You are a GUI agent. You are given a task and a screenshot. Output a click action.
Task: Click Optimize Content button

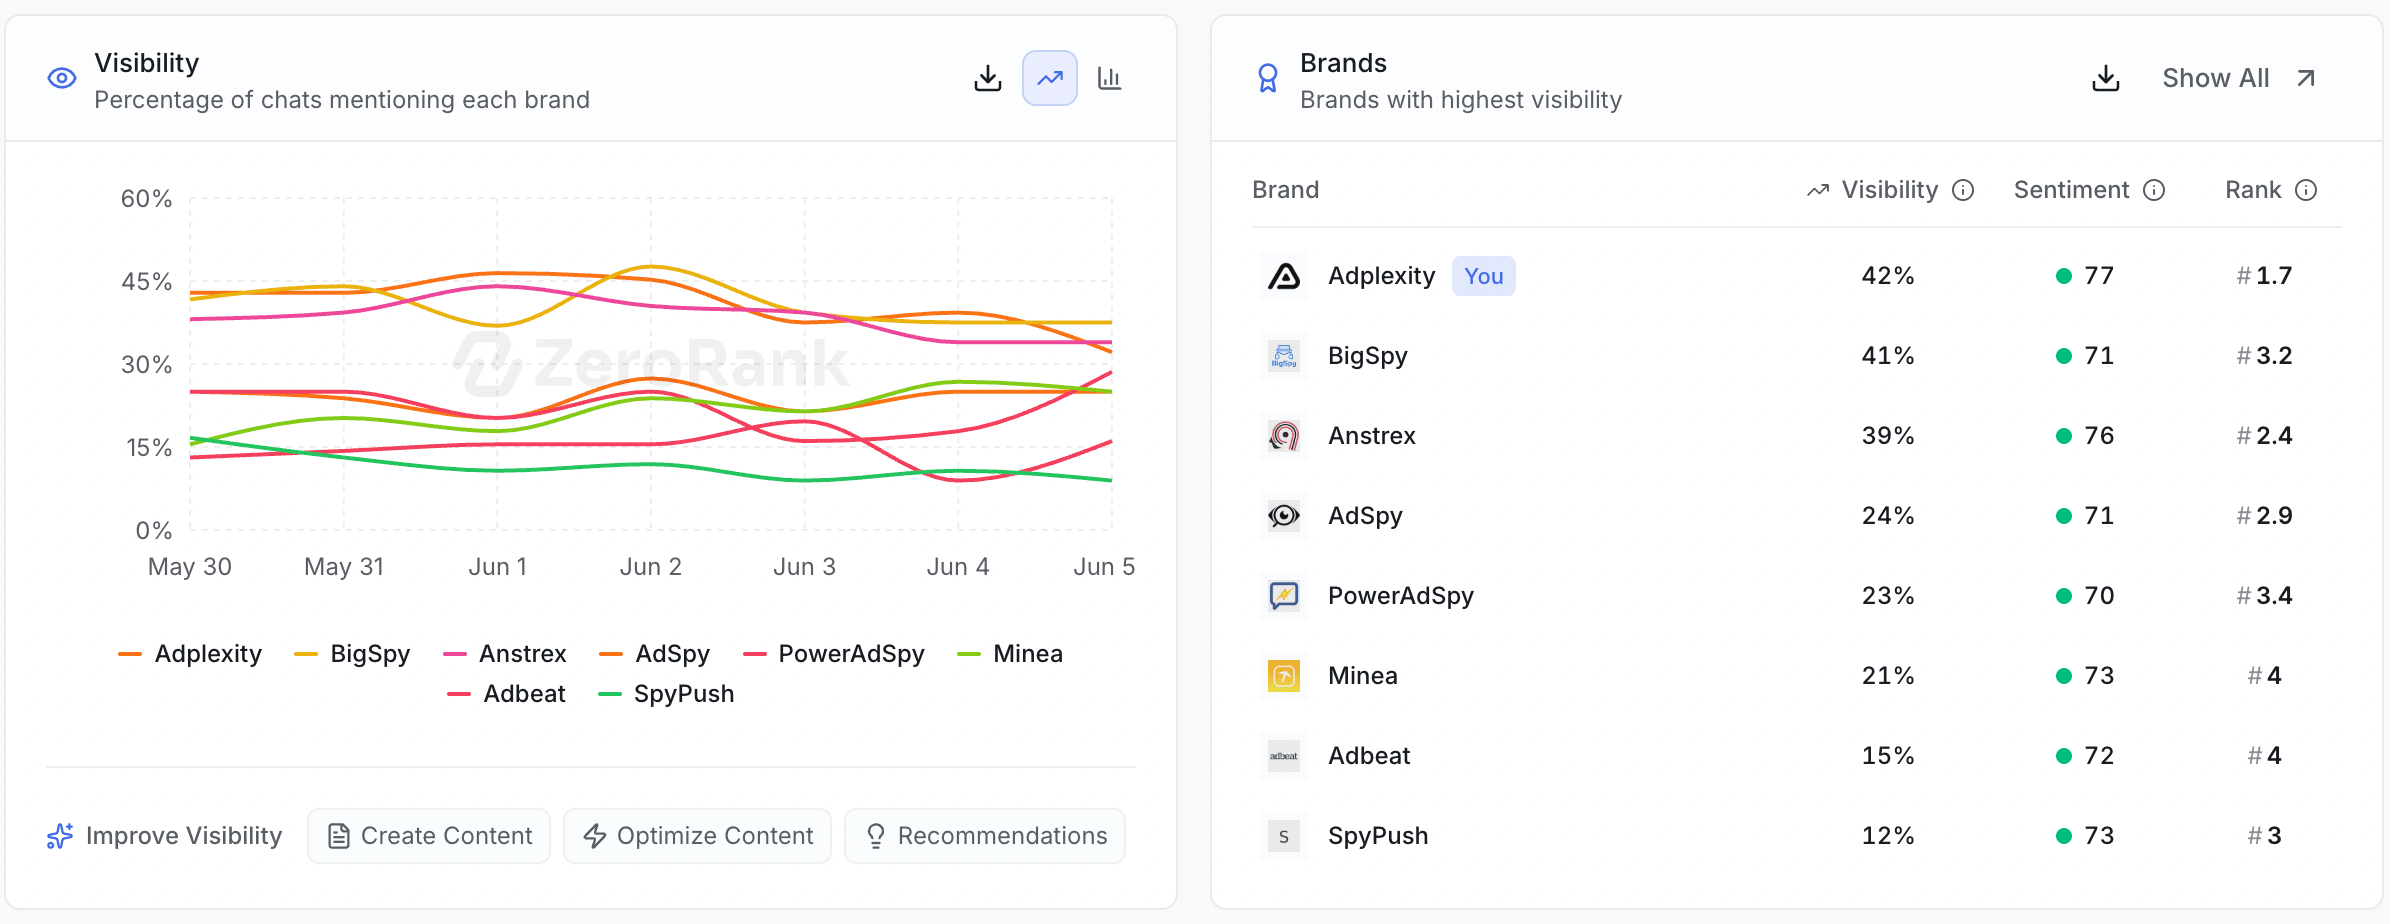pos(697,836)
